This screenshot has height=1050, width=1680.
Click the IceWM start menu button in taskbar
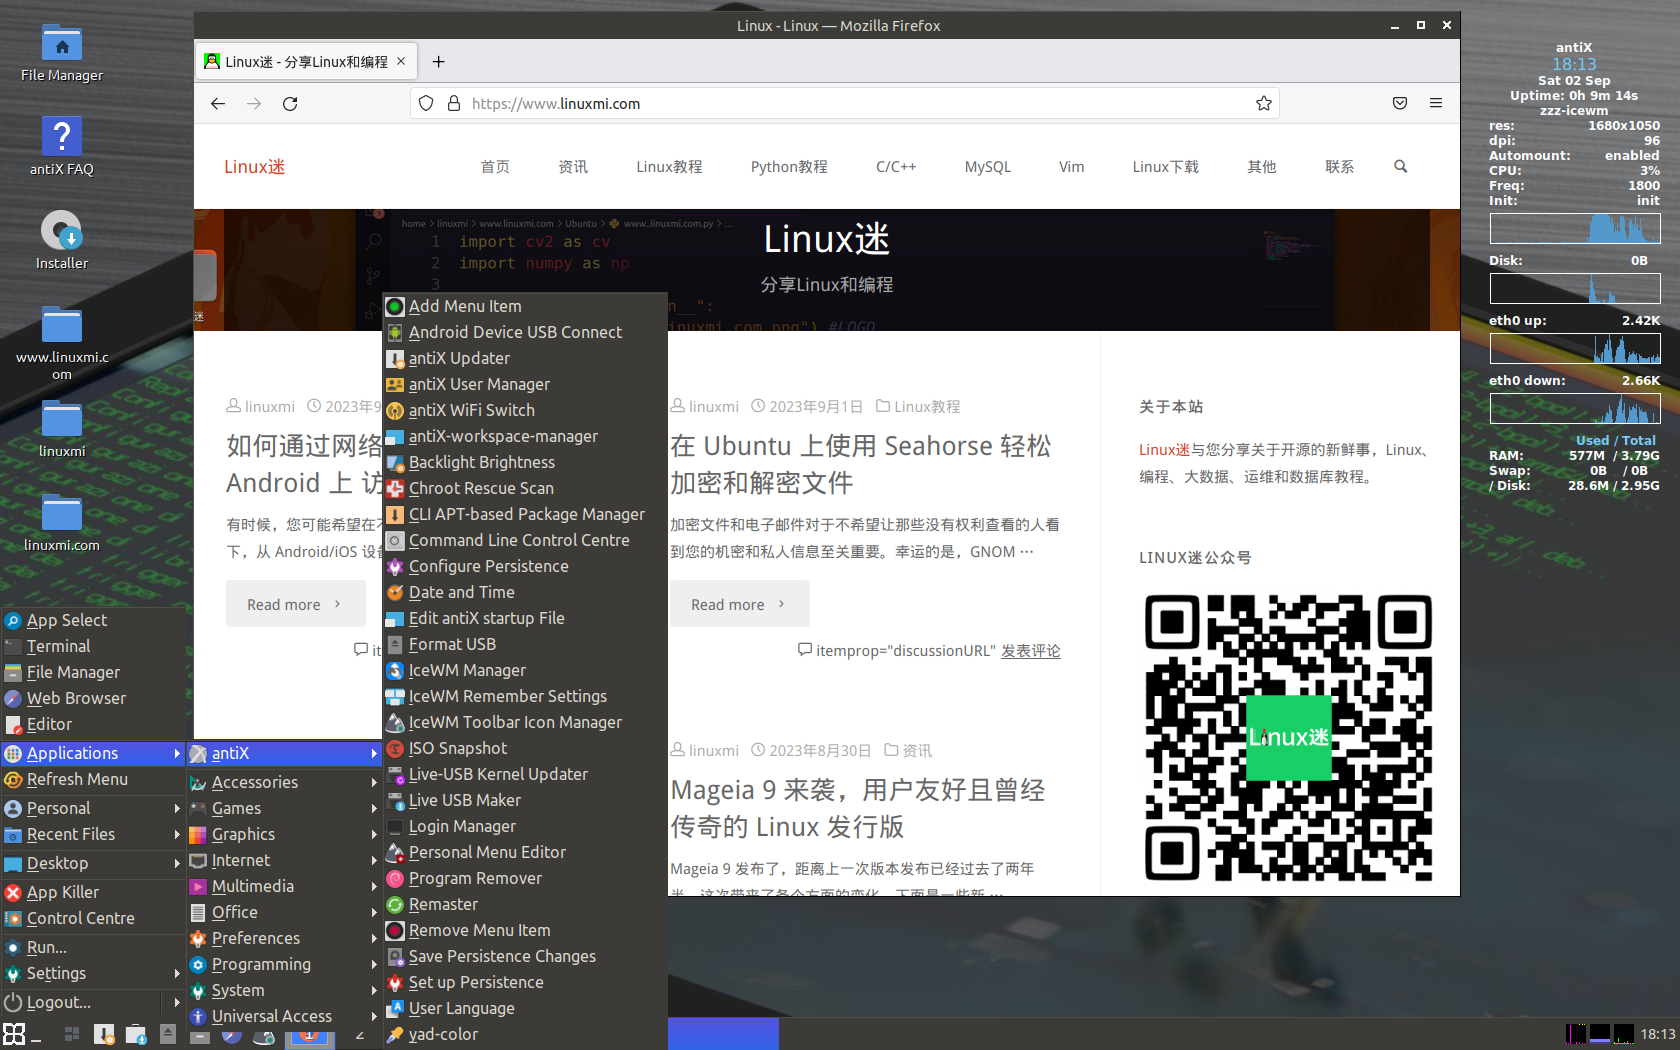14,1034
